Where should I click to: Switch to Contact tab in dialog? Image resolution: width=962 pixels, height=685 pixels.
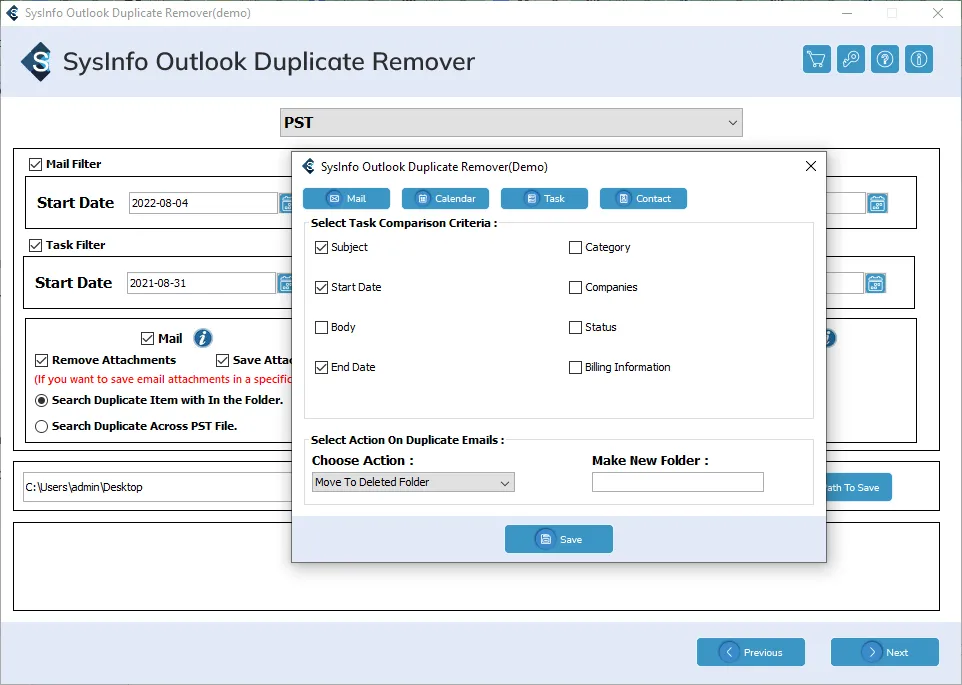click(x=644, y=199)
